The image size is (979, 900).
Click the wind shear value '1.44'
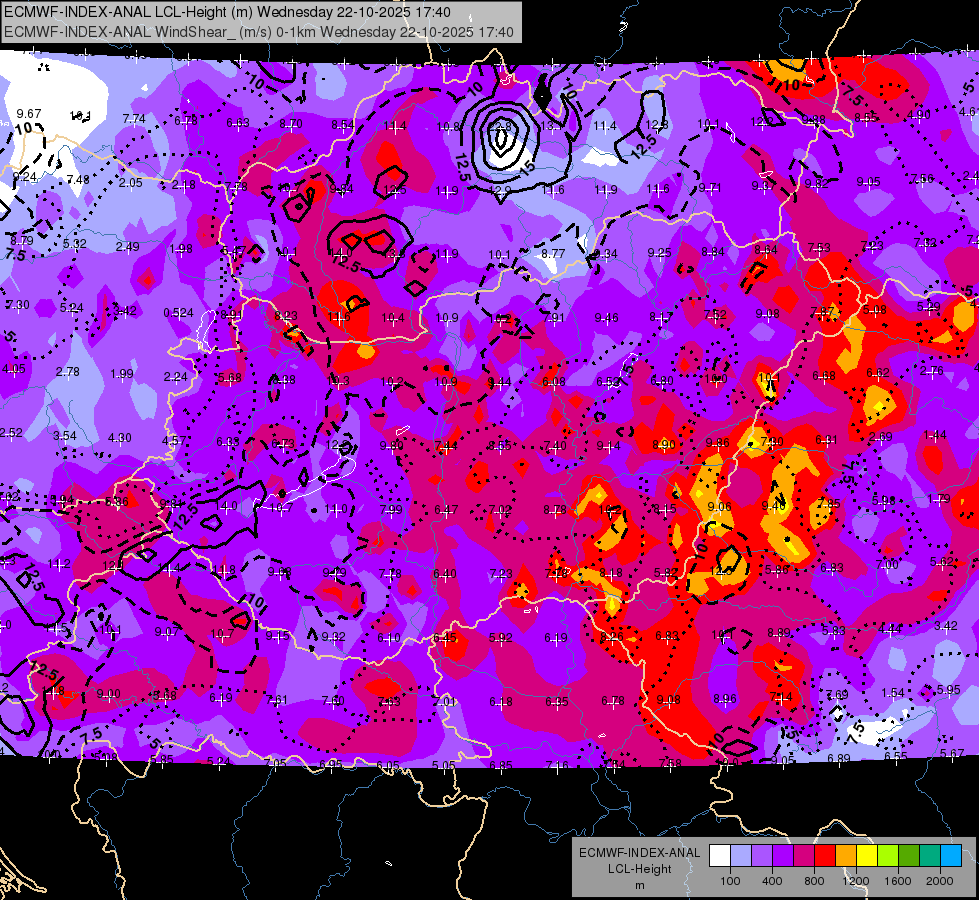click(x=935, y=435)
